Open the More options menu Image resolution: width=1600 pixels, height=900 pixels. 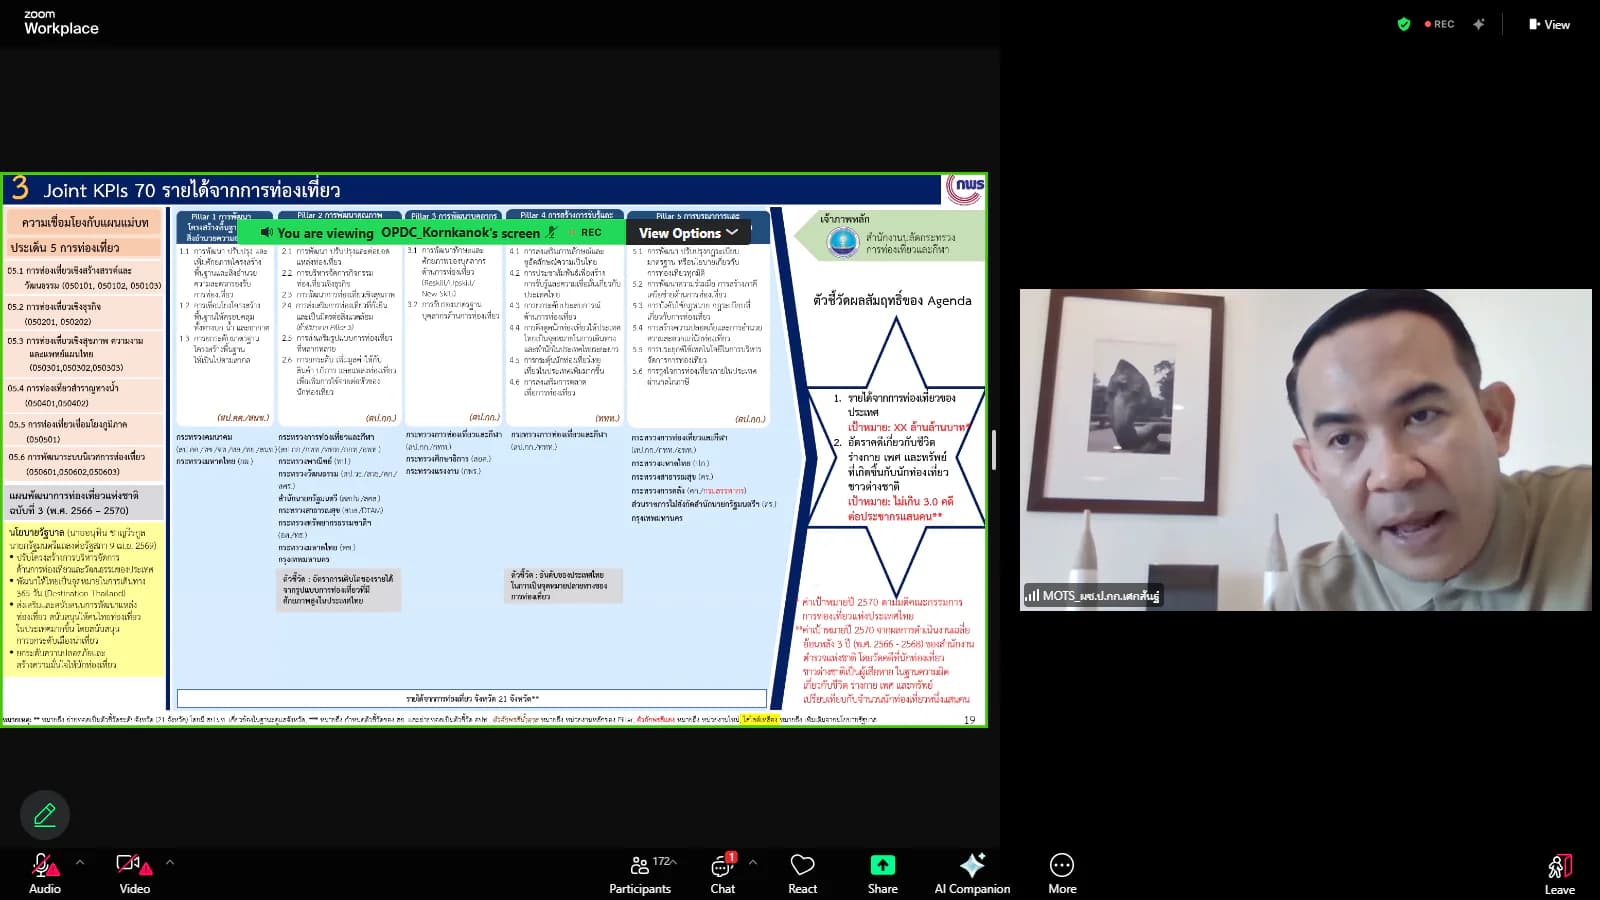1062,873
